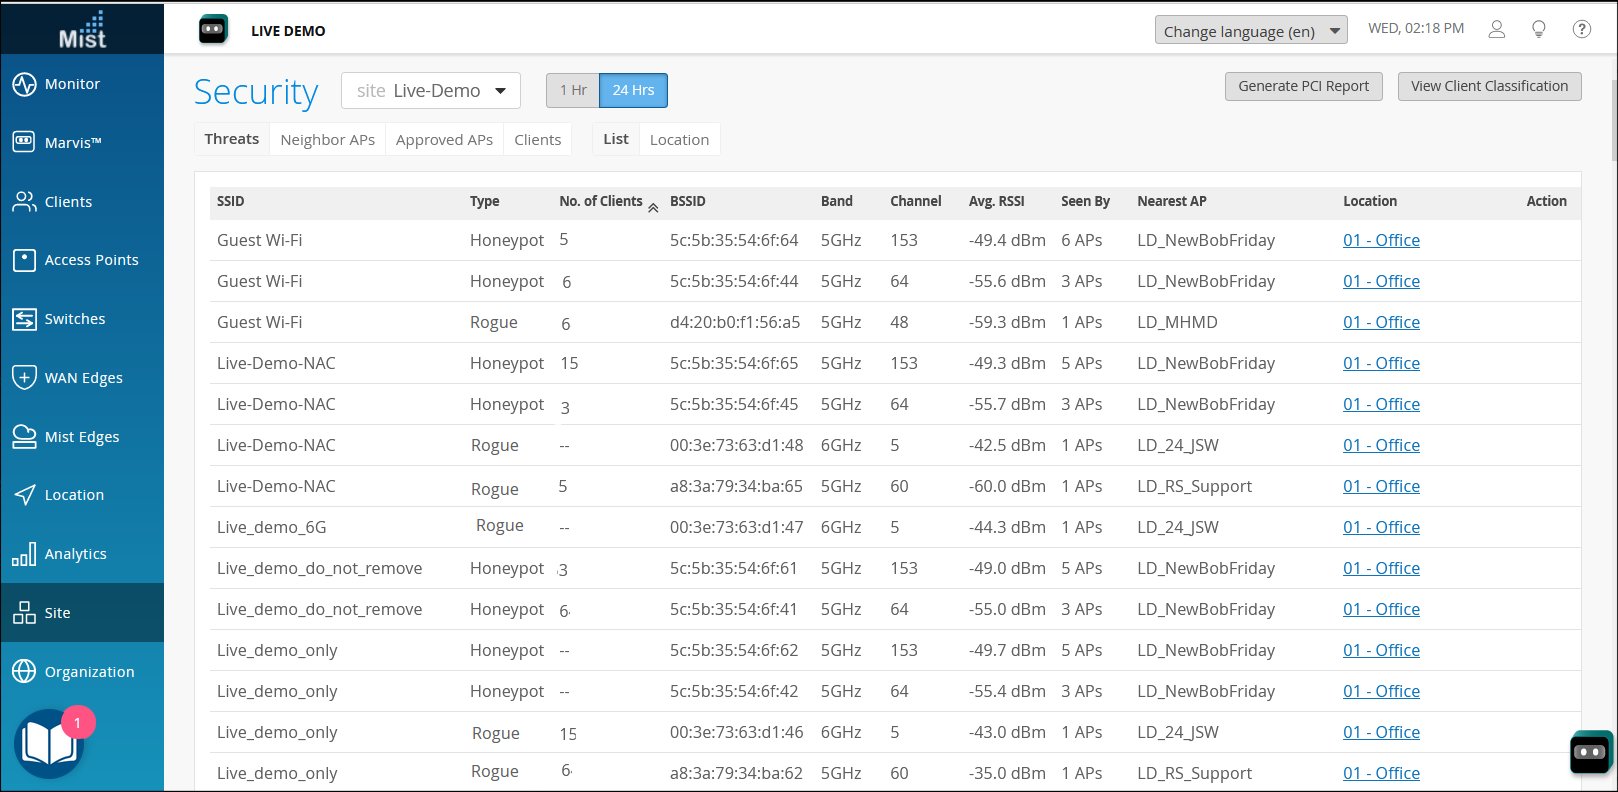Click the page's vertical scrollbar
This screenshot has width=1618, height=792.
coord(1612,120)
